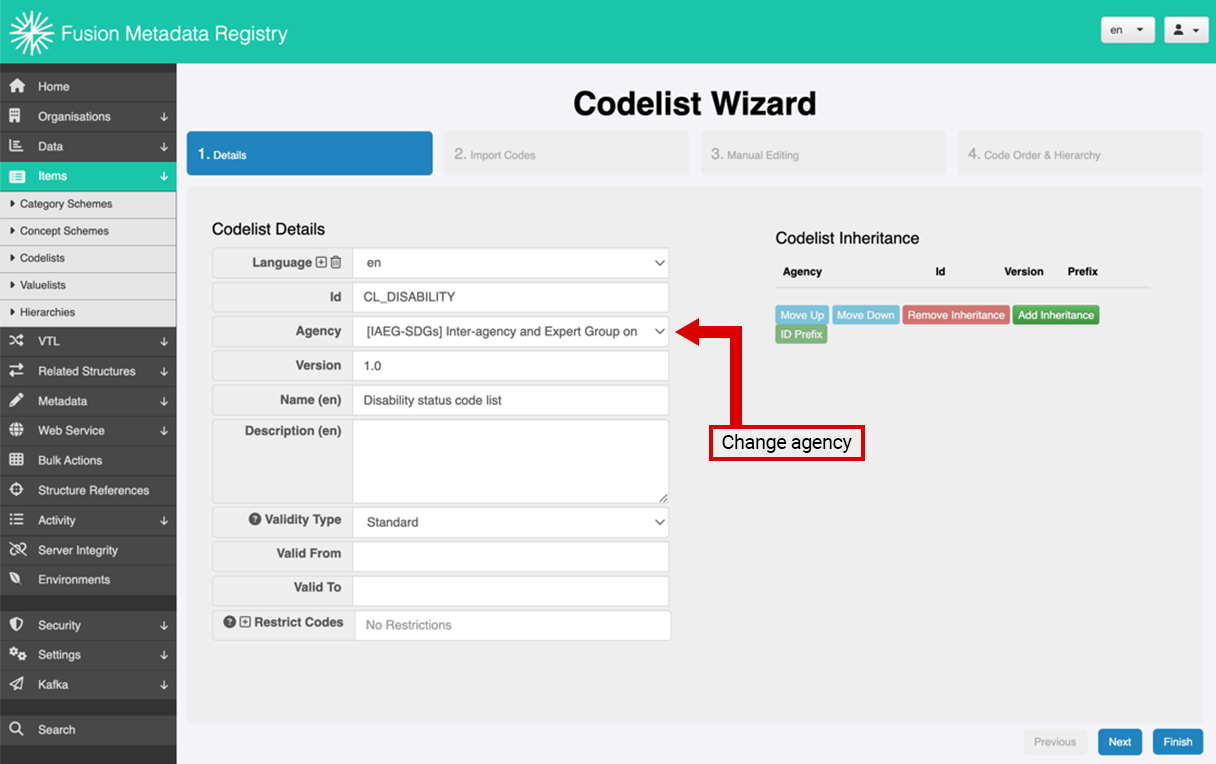The height and width of the screenshot is (764, 1216).
Task: Click the Next button
Action: (1120, 742)
